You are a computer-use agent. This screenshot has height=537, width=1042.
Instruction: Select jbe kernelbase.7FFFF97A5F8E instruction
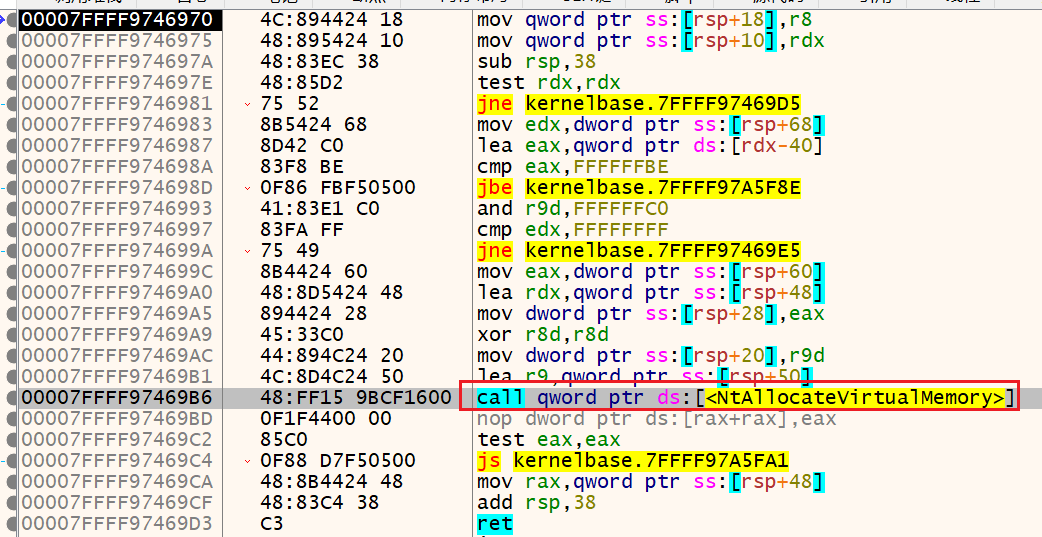(x=639, y=188)
